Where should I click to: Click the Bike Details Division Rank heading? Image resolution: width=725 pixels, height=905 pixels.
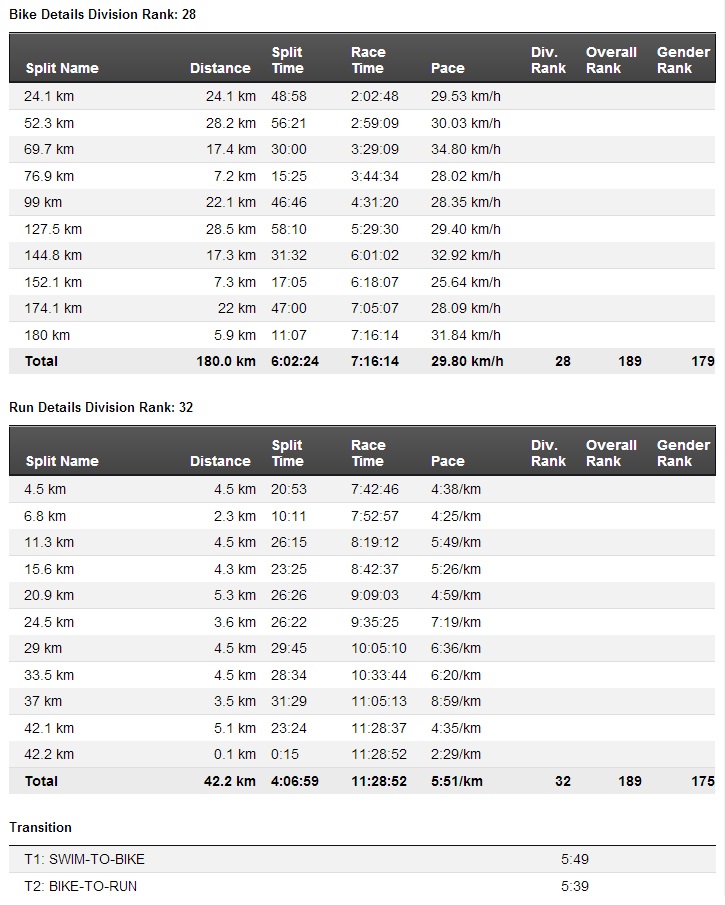click(x=102, y=14)
